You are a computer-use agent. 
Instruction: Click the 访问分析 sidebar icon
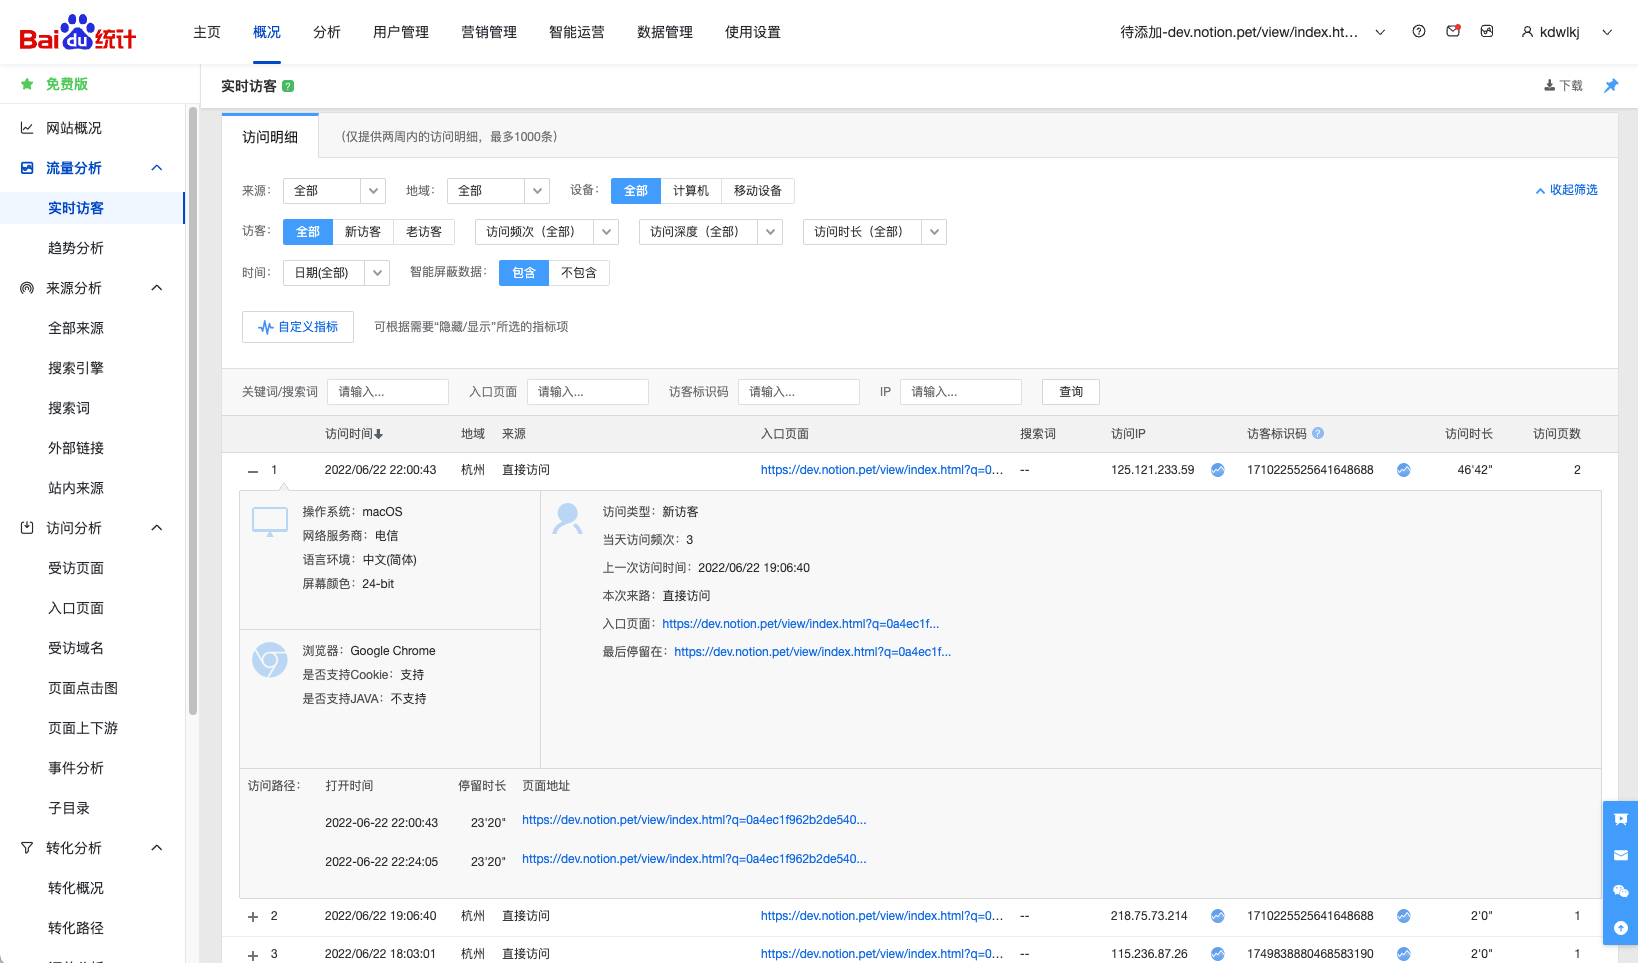tap(27, 528)
